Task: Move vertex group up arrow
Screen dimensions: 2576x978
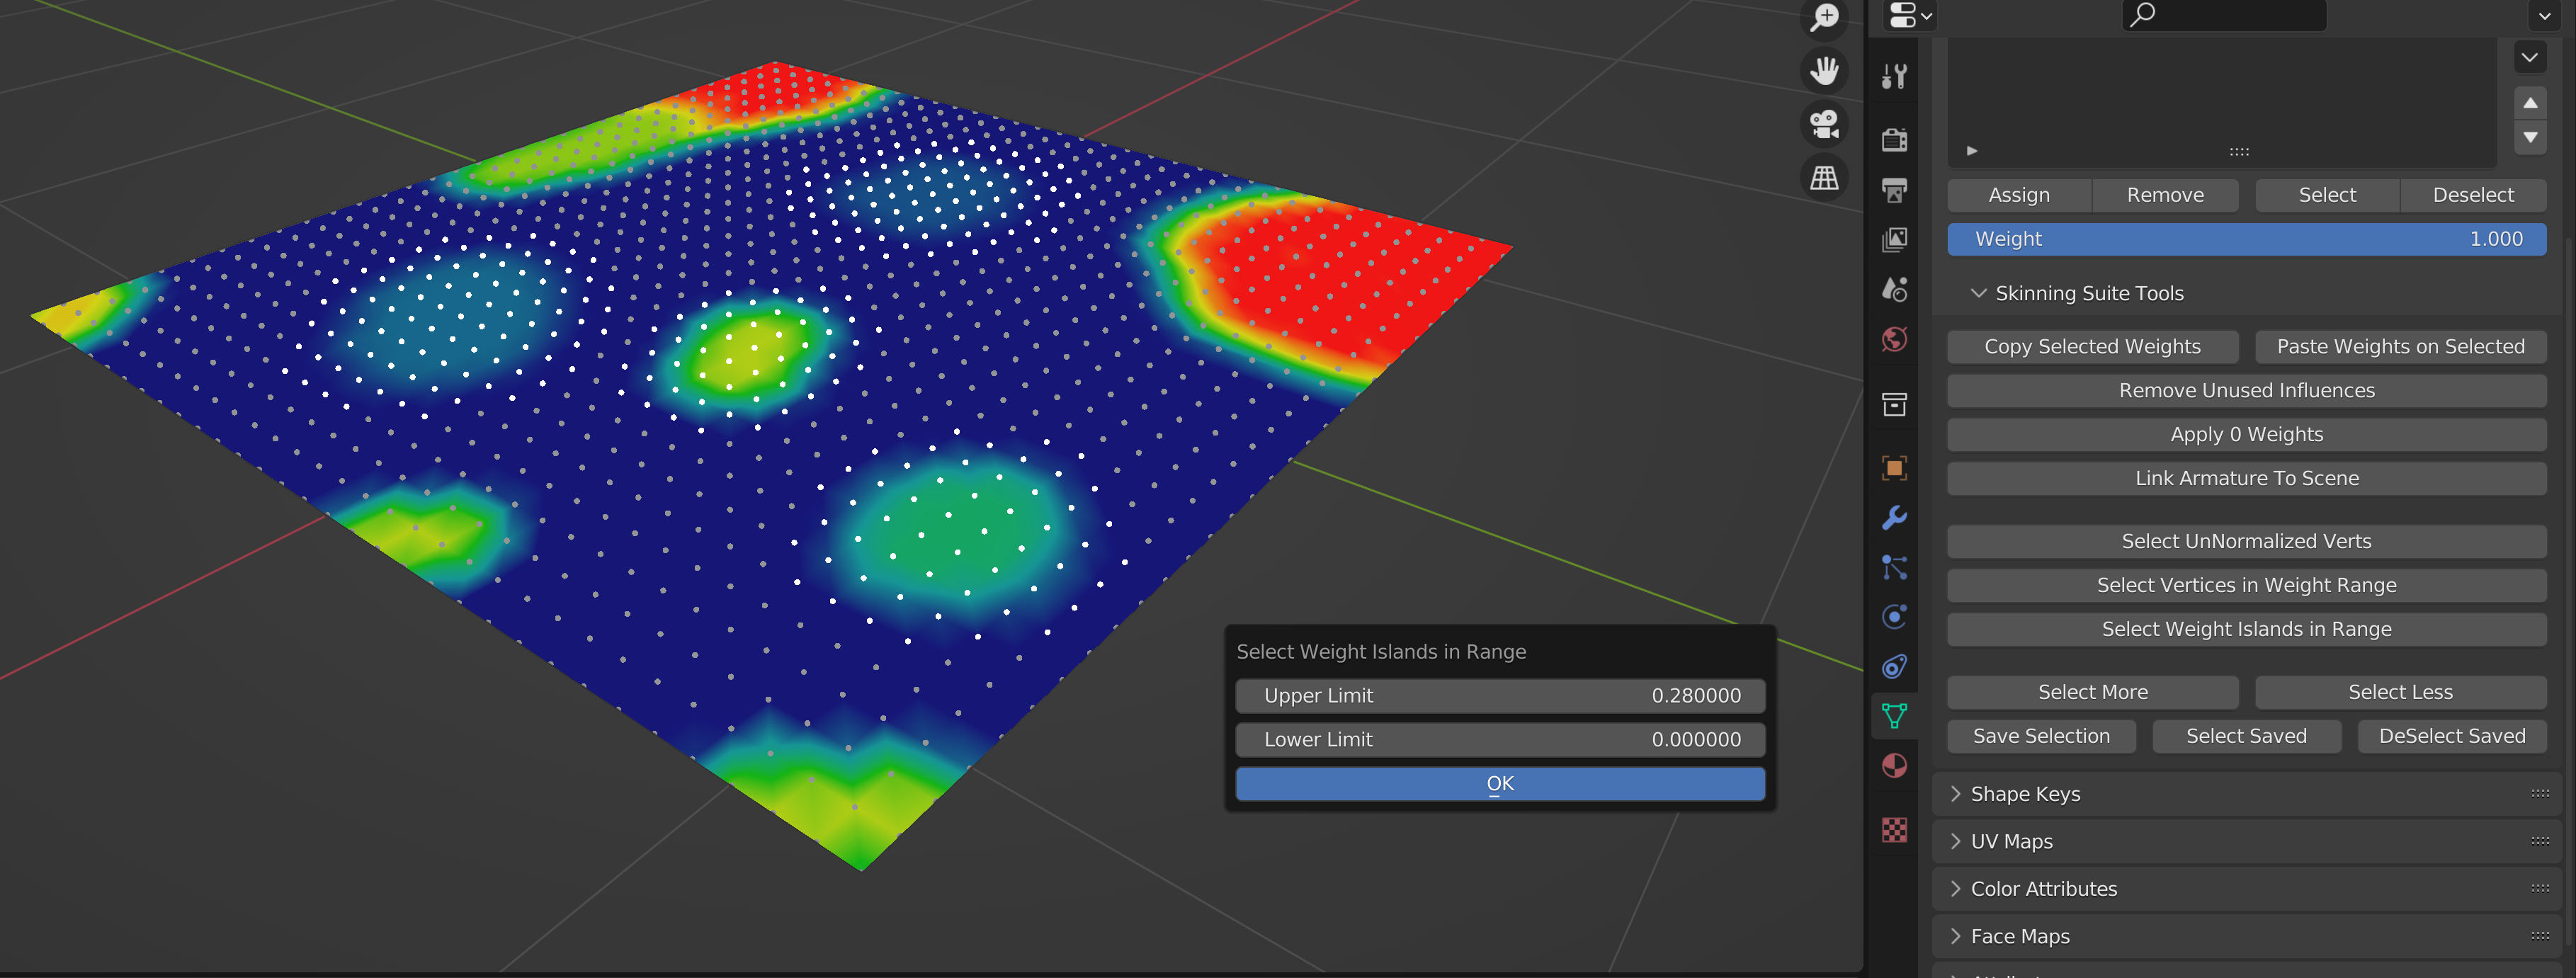Action: pos(2530,103)
